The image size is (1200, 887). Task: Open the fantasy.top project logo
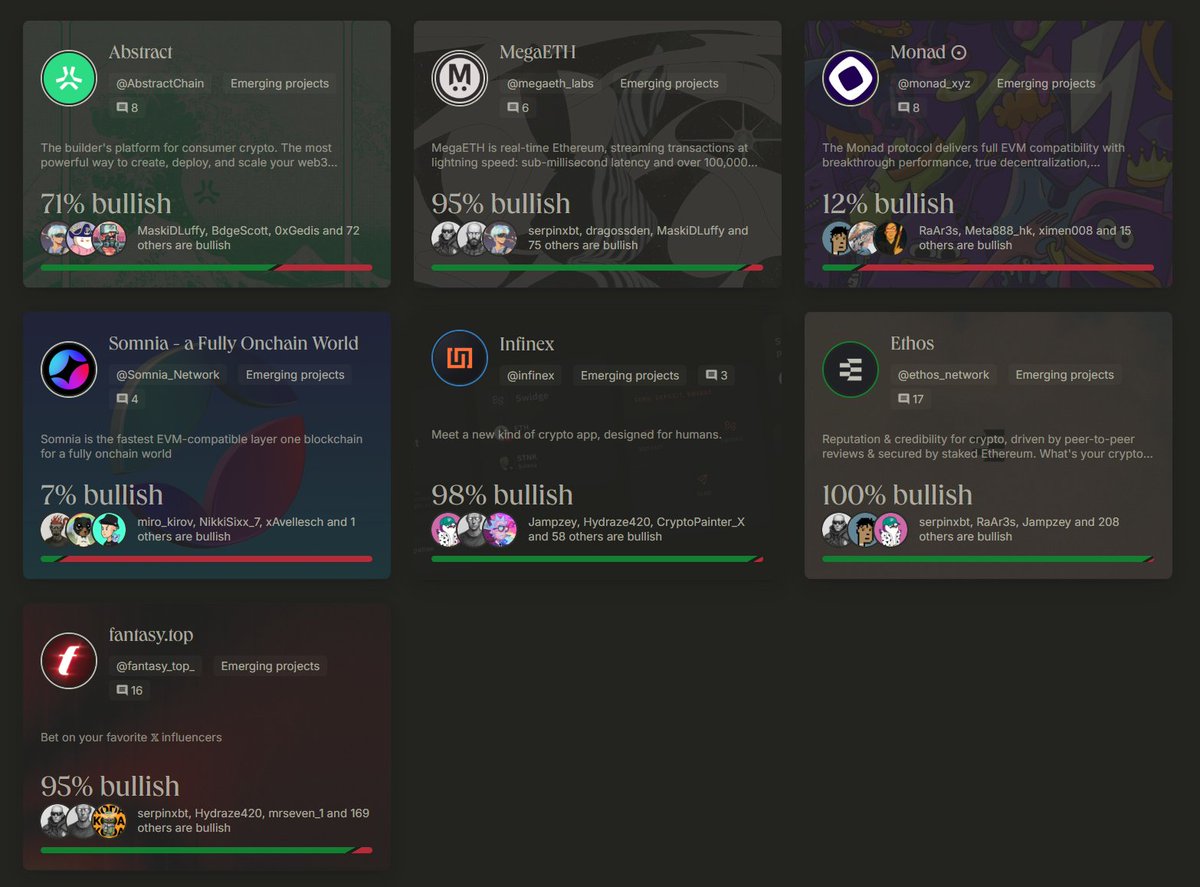[x=69, y=661]
